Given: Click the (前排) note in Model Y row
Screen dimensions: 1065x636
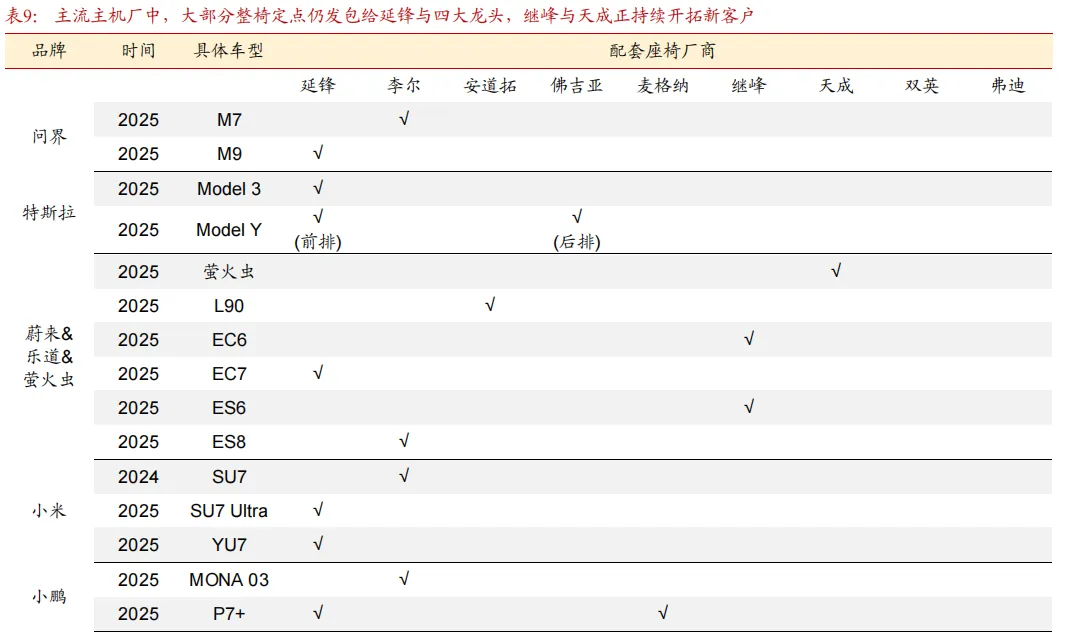Looking at the screenshot, I should coord(318,242).
